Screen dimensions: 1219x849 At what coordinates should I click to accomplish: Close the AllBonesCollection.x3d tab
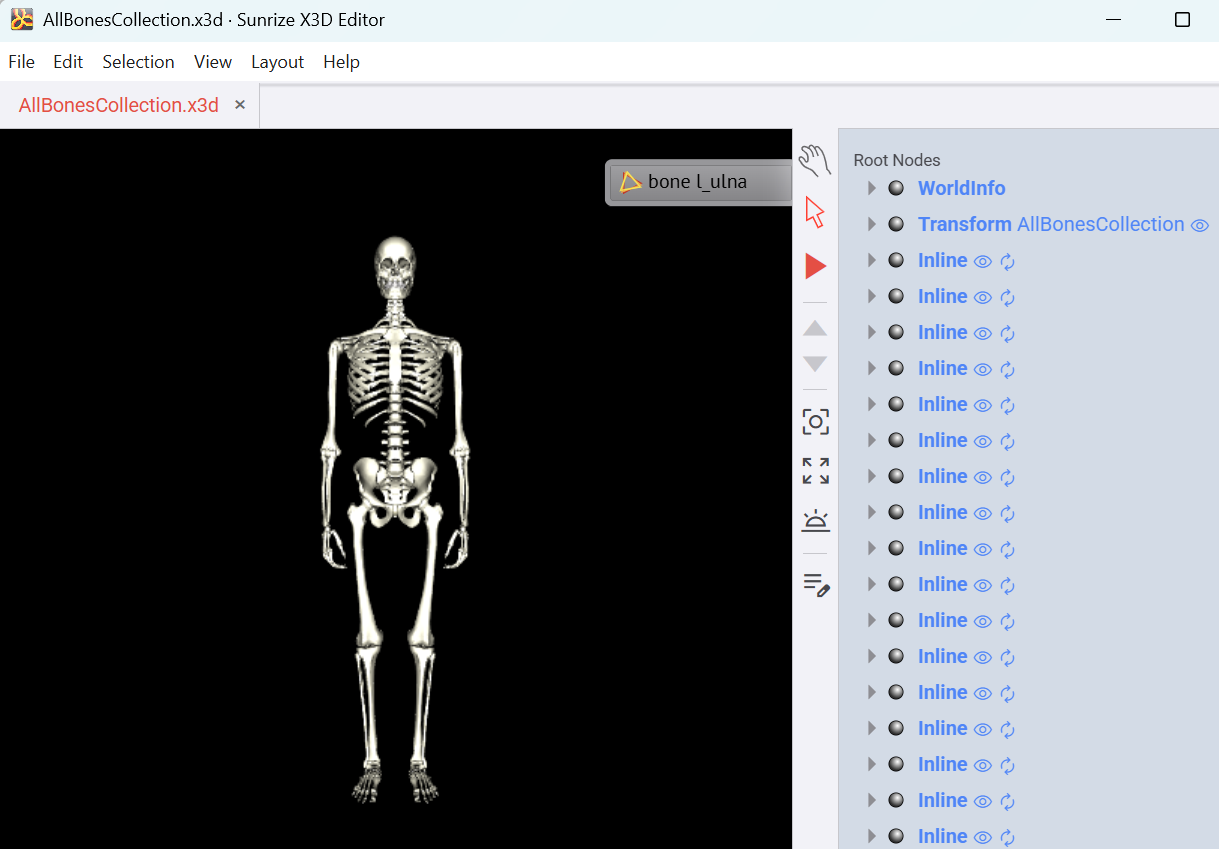pos(240,105)
